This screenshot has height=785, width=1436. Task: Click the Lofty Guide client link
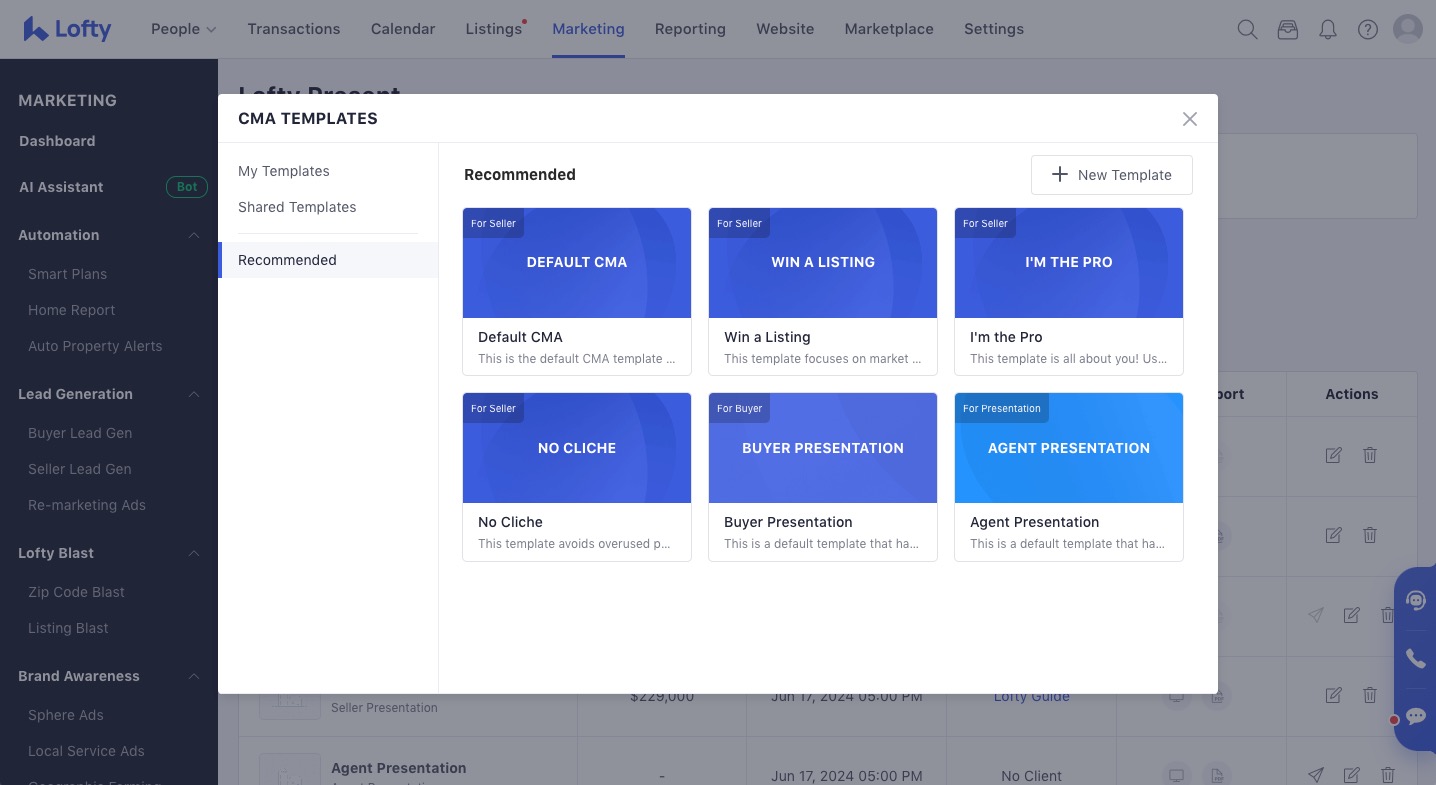(x=1031, y=696)
